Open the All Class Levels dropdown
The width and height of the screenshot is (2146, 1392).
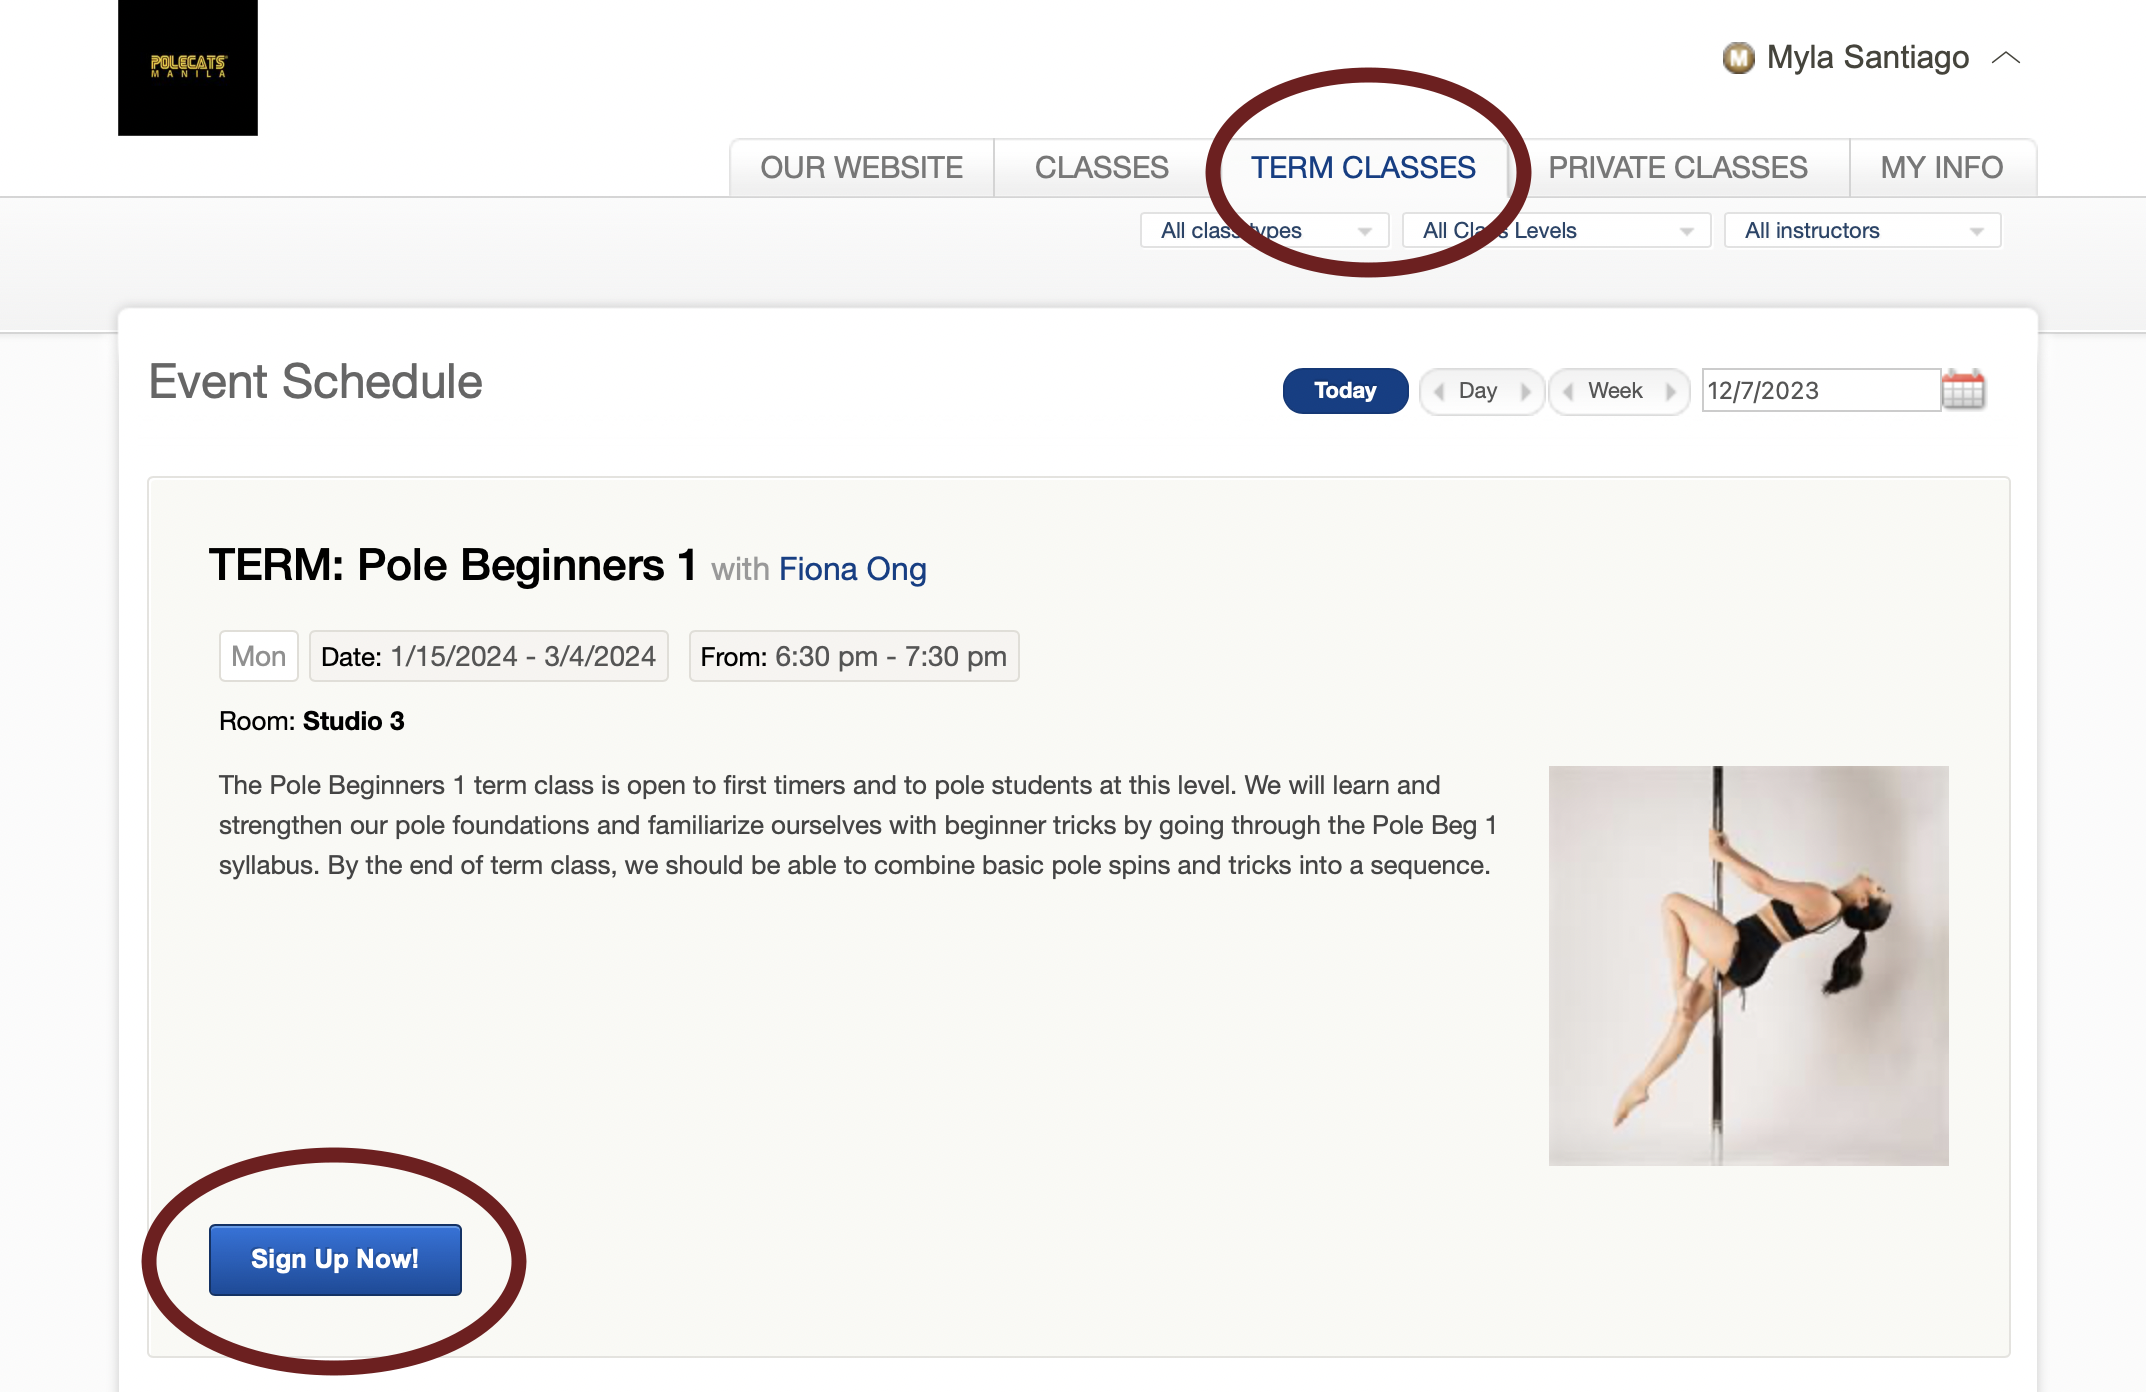pos(1556,231)
